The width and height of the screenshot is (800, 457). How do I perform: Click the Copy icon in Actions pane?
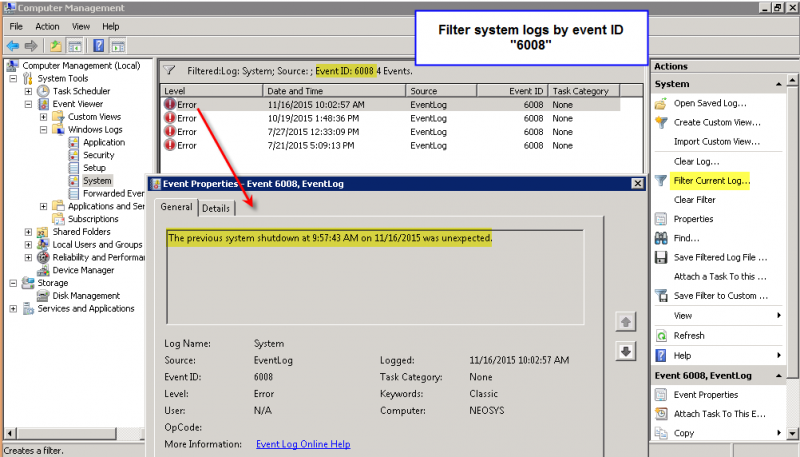[x=661, y=433]
